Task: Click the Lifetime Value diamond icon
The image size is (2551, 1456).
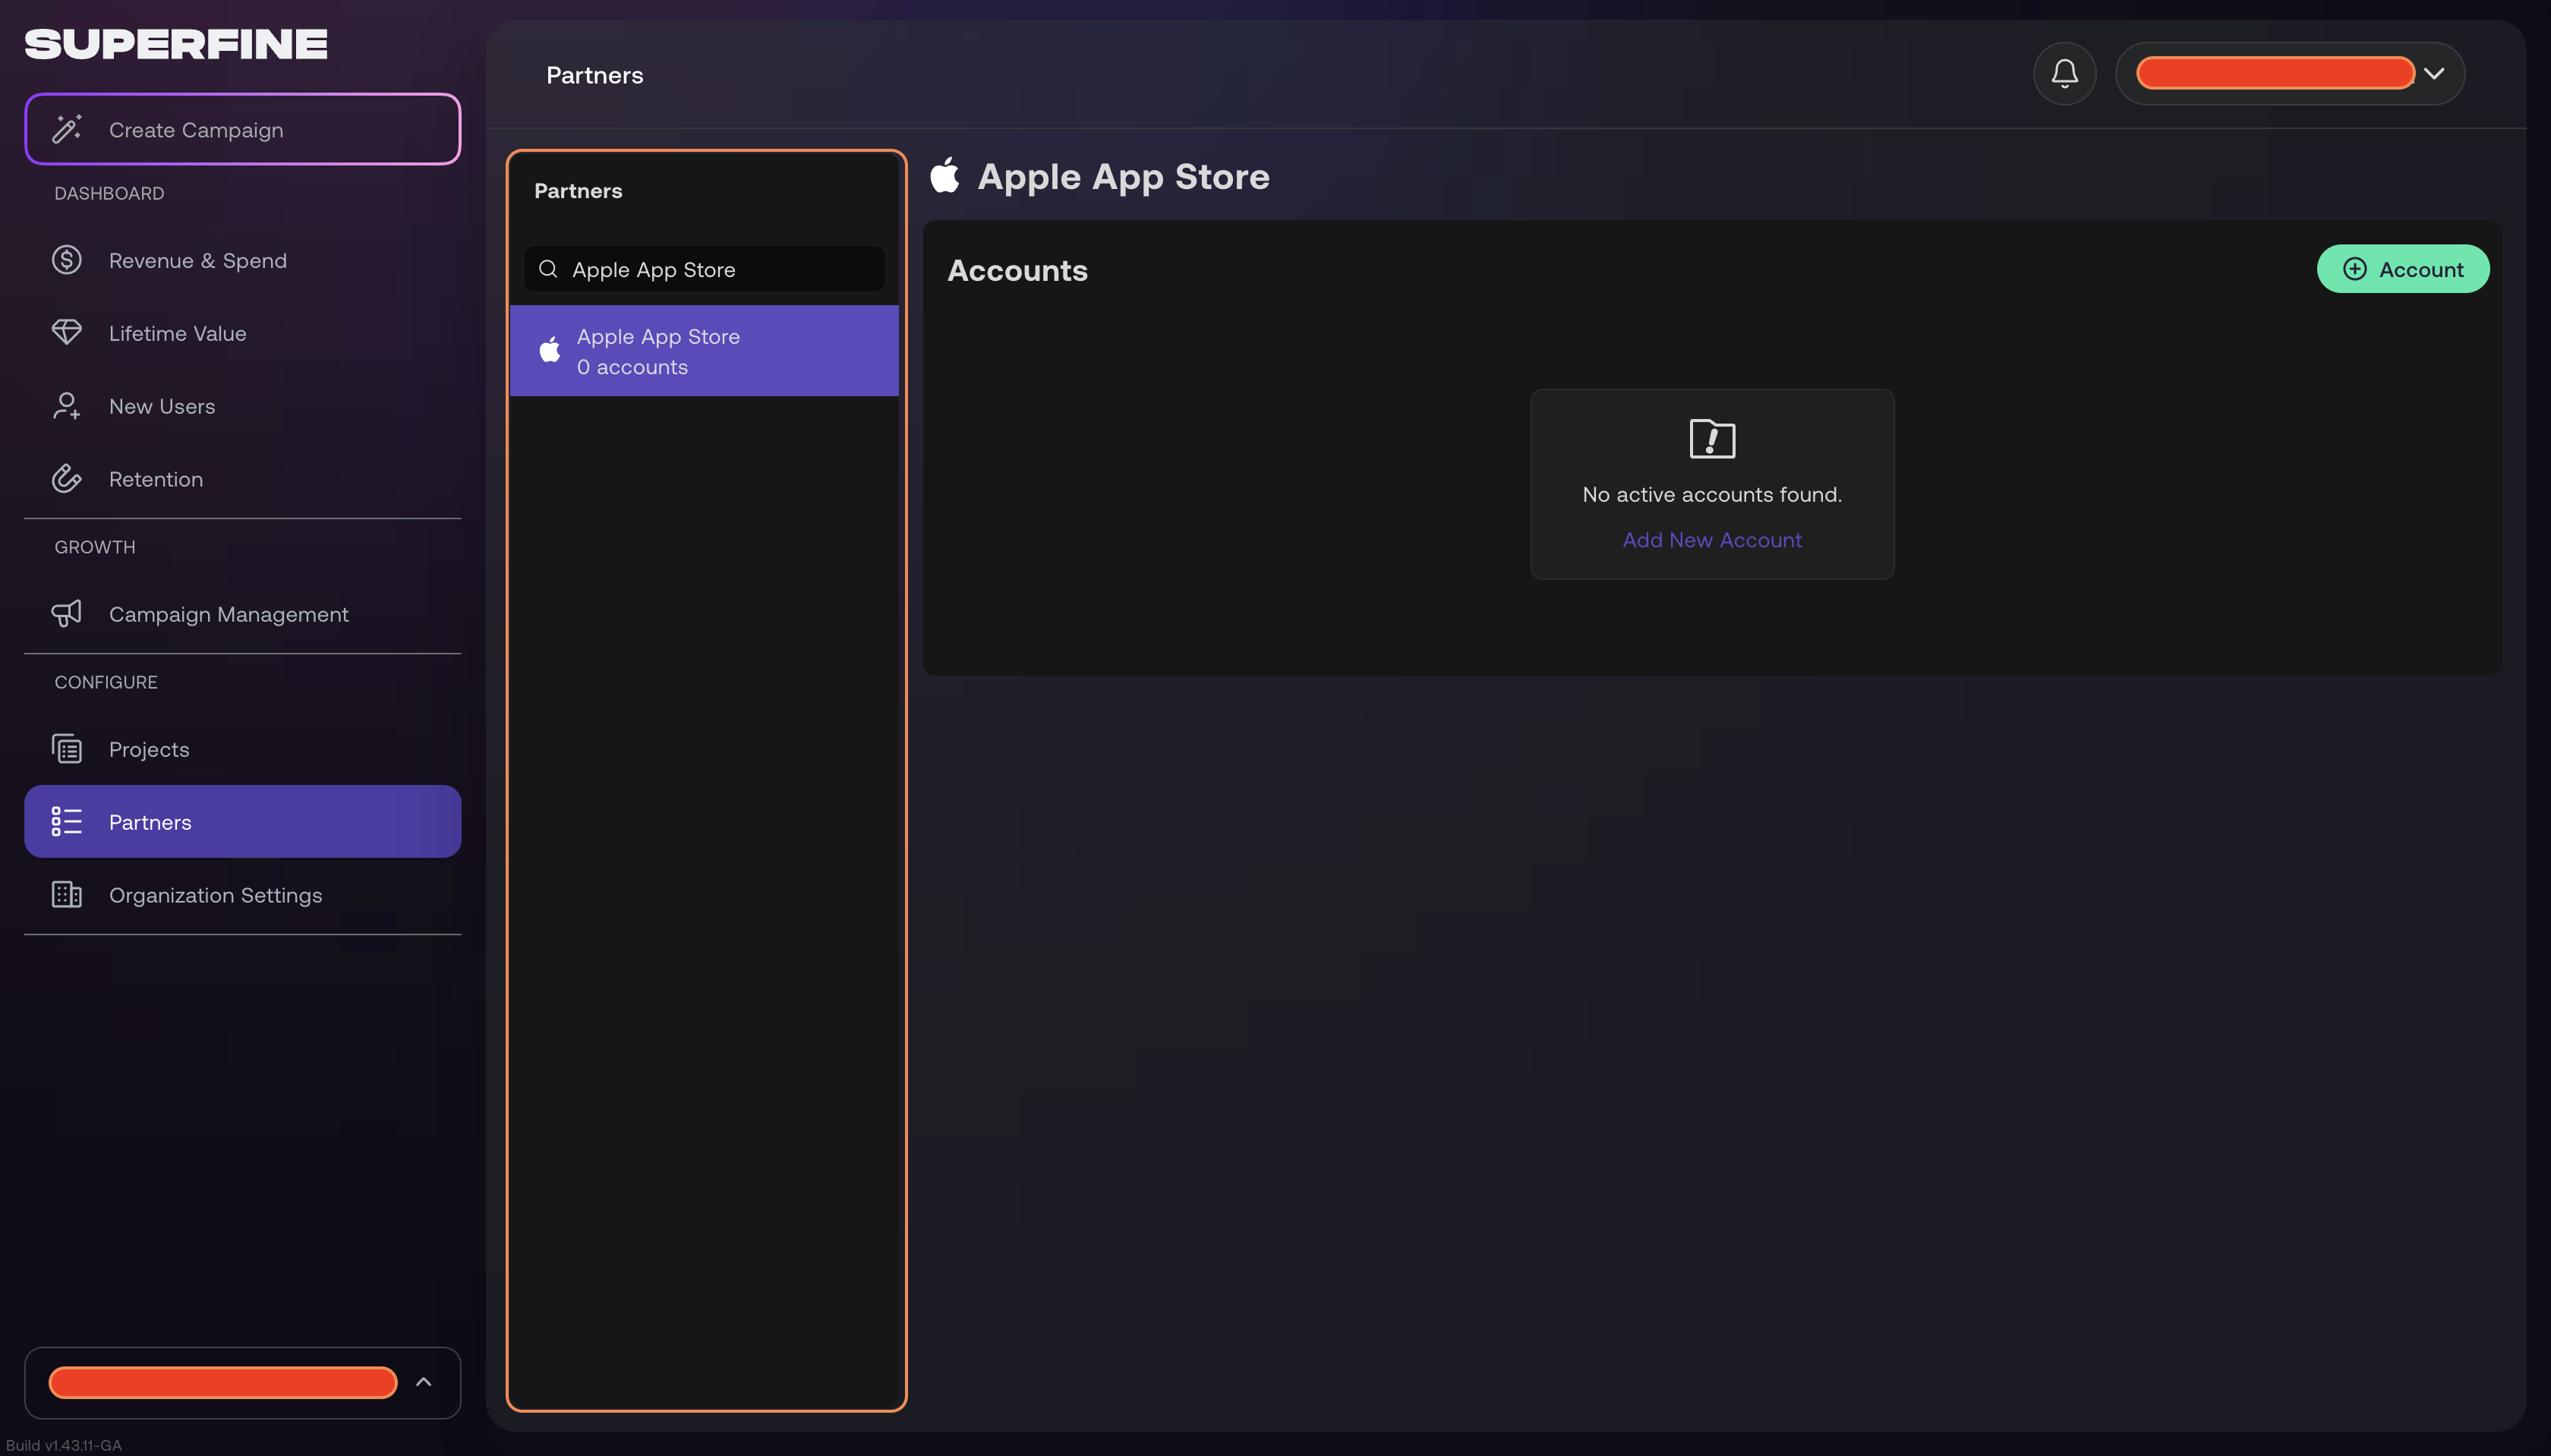Action: tap(67, 332)
